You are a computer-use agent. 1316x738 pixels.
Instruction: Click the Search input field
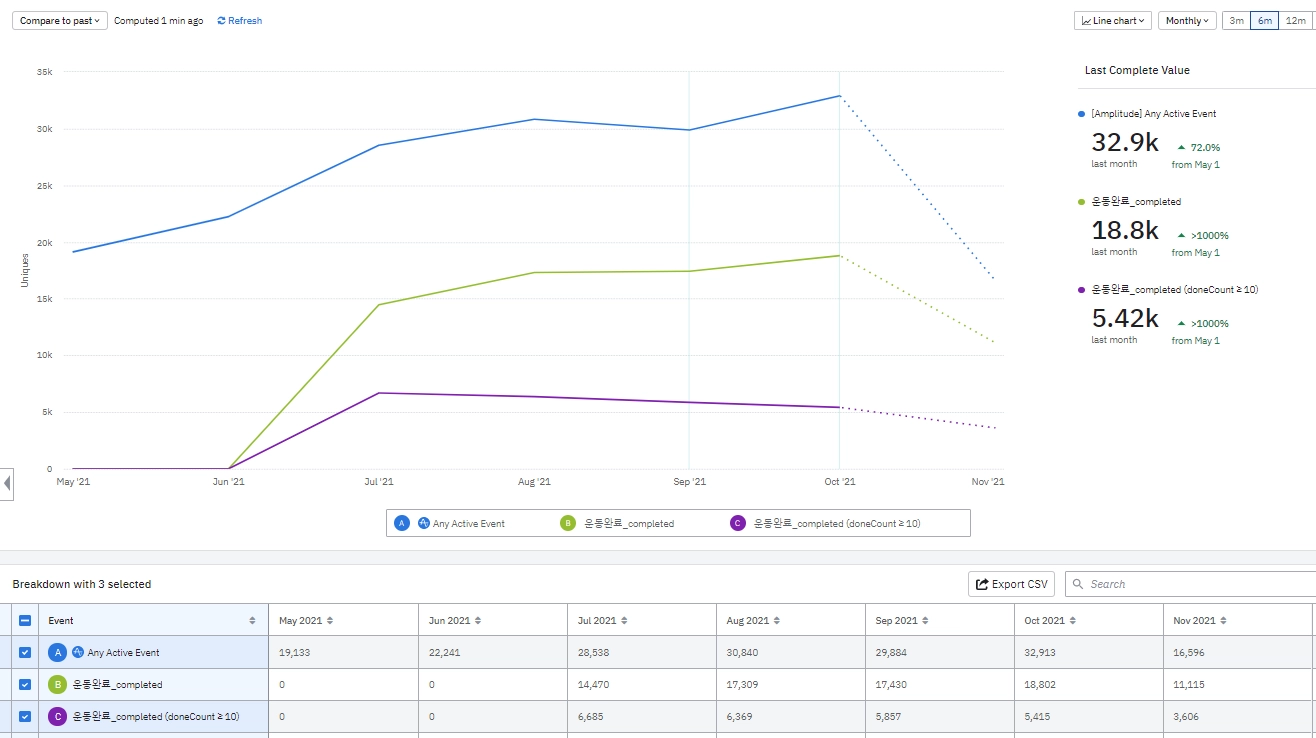tap(1195, 584)
